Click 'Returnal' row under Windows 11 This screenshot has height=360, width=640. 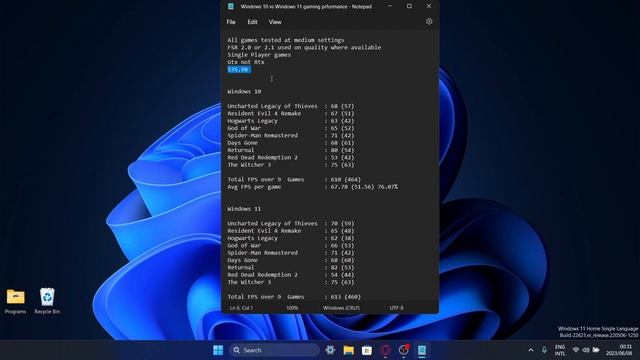point(291,267)
